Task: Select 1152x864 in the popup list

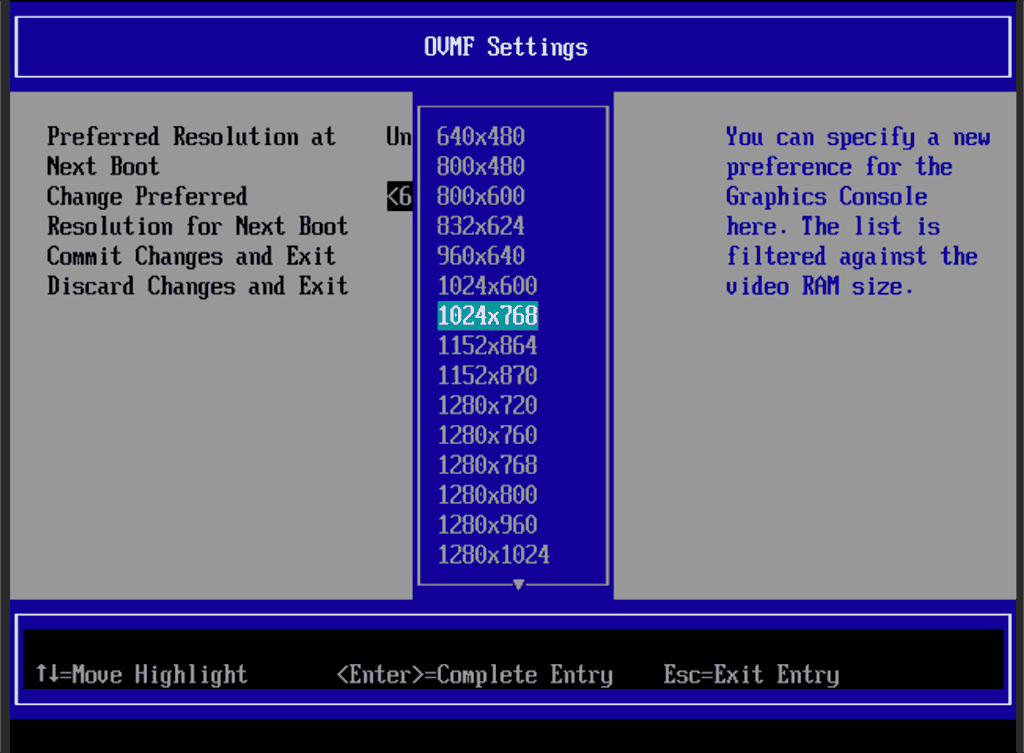Action: (x=487, y=345)
